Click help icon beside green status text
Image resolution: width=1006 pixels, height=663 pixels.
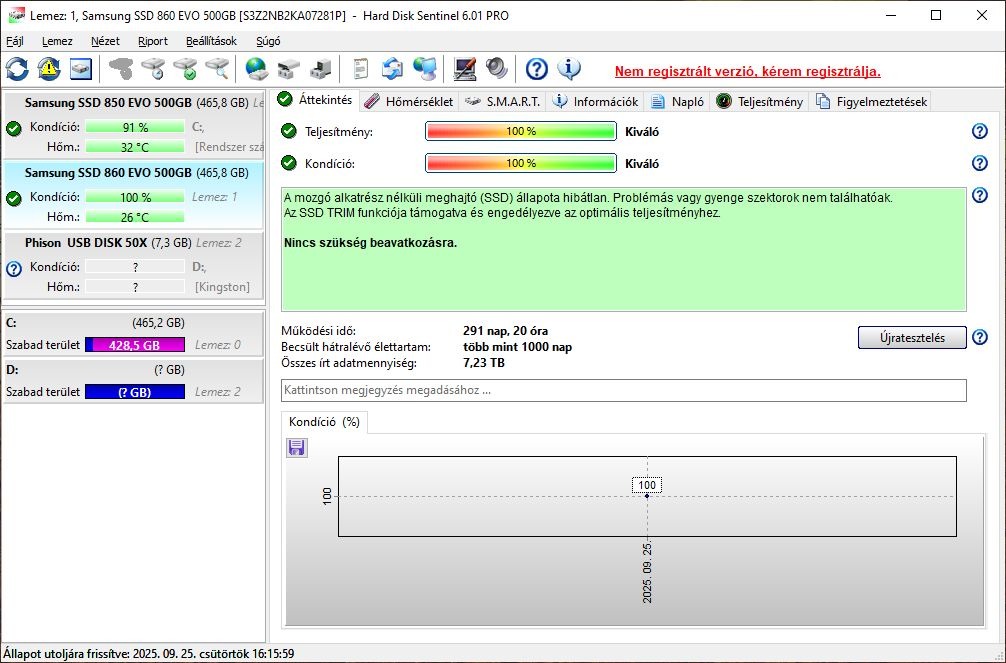pyautogui.click(x=980, y=195)
